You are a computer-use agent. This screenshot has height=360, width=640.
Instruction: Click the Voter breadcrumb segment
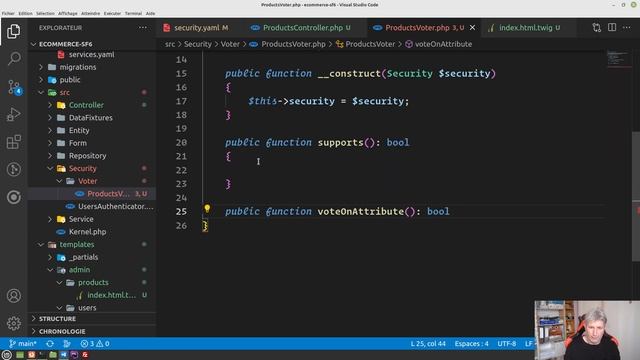pyautogui.click(x=230, y=44)
